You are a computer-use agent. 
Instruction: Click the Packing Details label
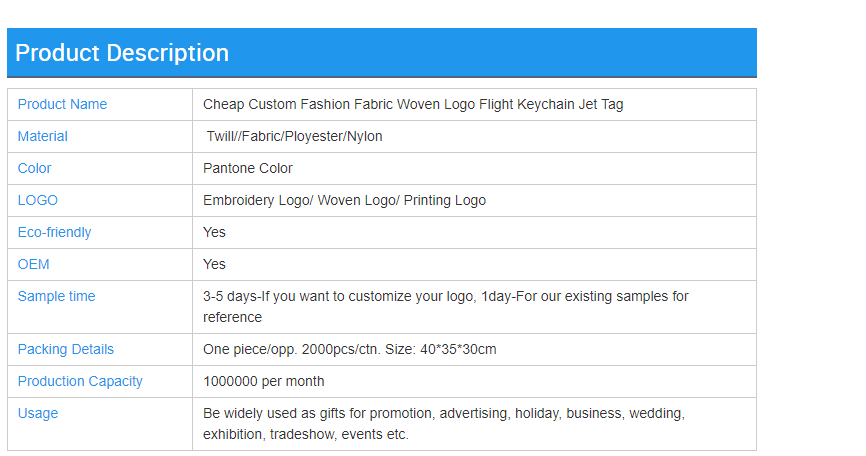coord(66,349)
